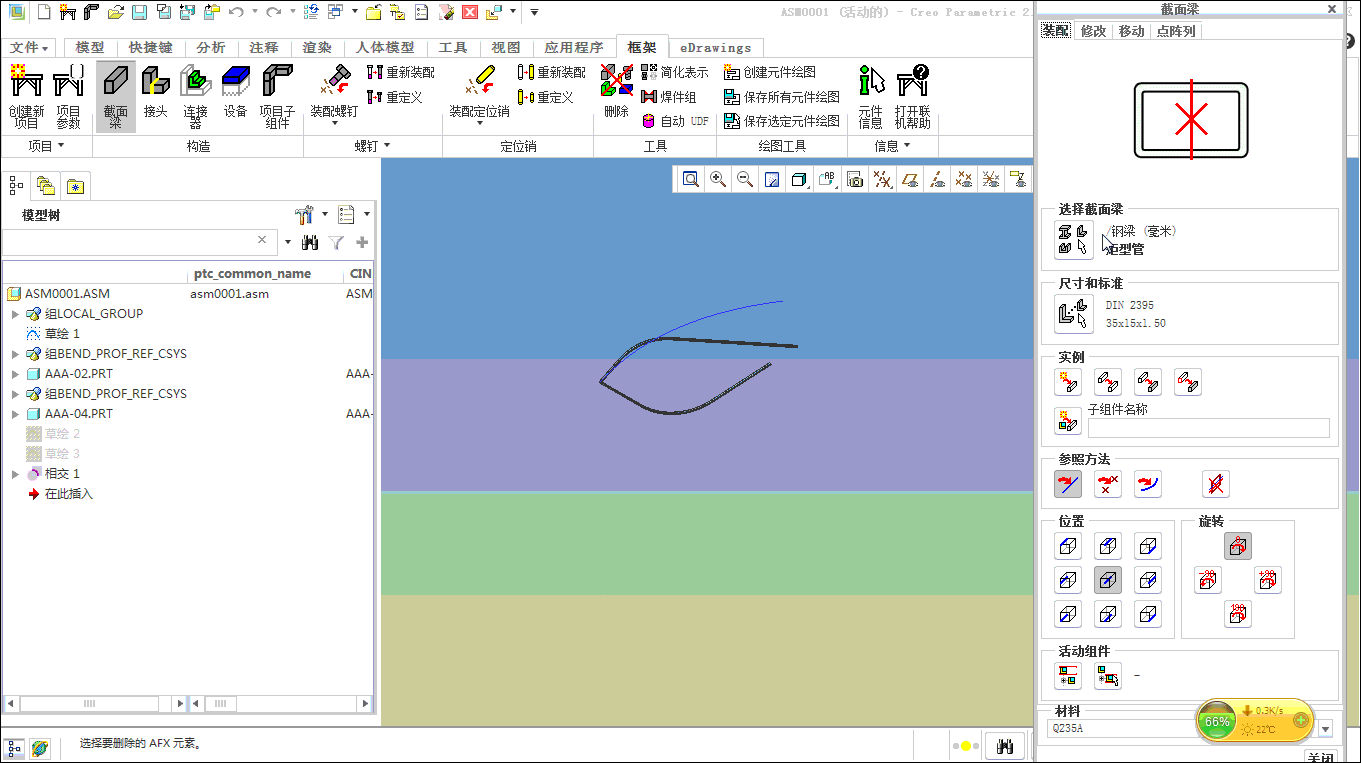Select the center position option in 位置

[1108, 580]
